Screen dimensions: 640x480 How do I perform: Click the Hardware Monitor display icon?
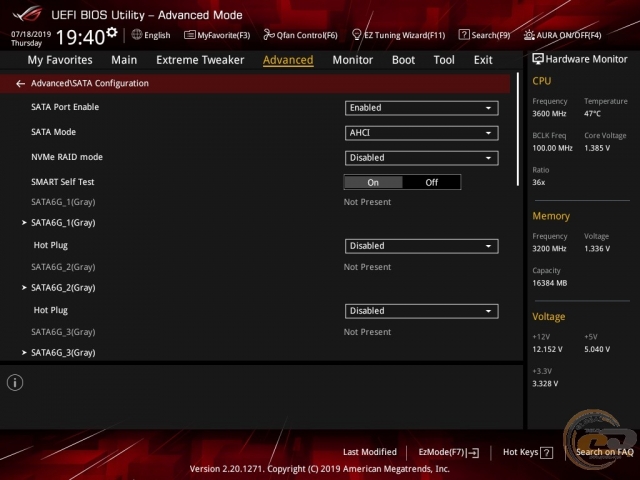[538, 59]
